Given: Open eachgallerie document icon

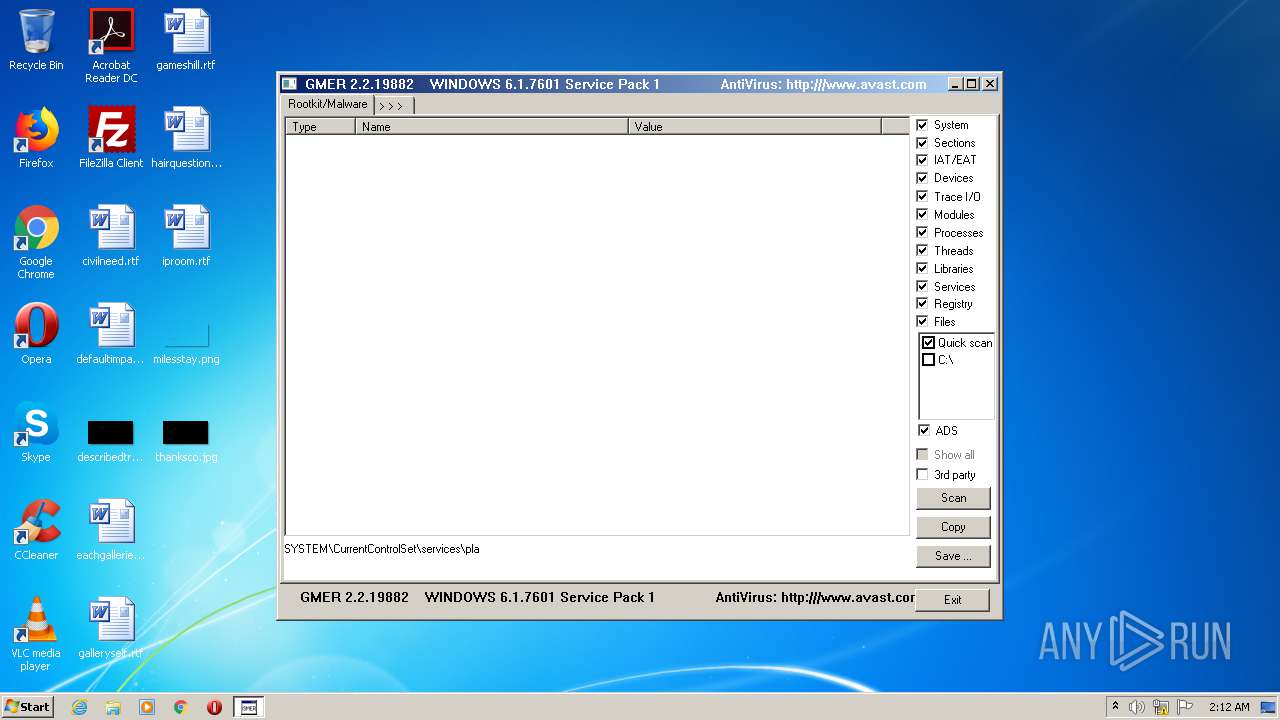Looking at the screenshot, I should click(x=111, y=530).
